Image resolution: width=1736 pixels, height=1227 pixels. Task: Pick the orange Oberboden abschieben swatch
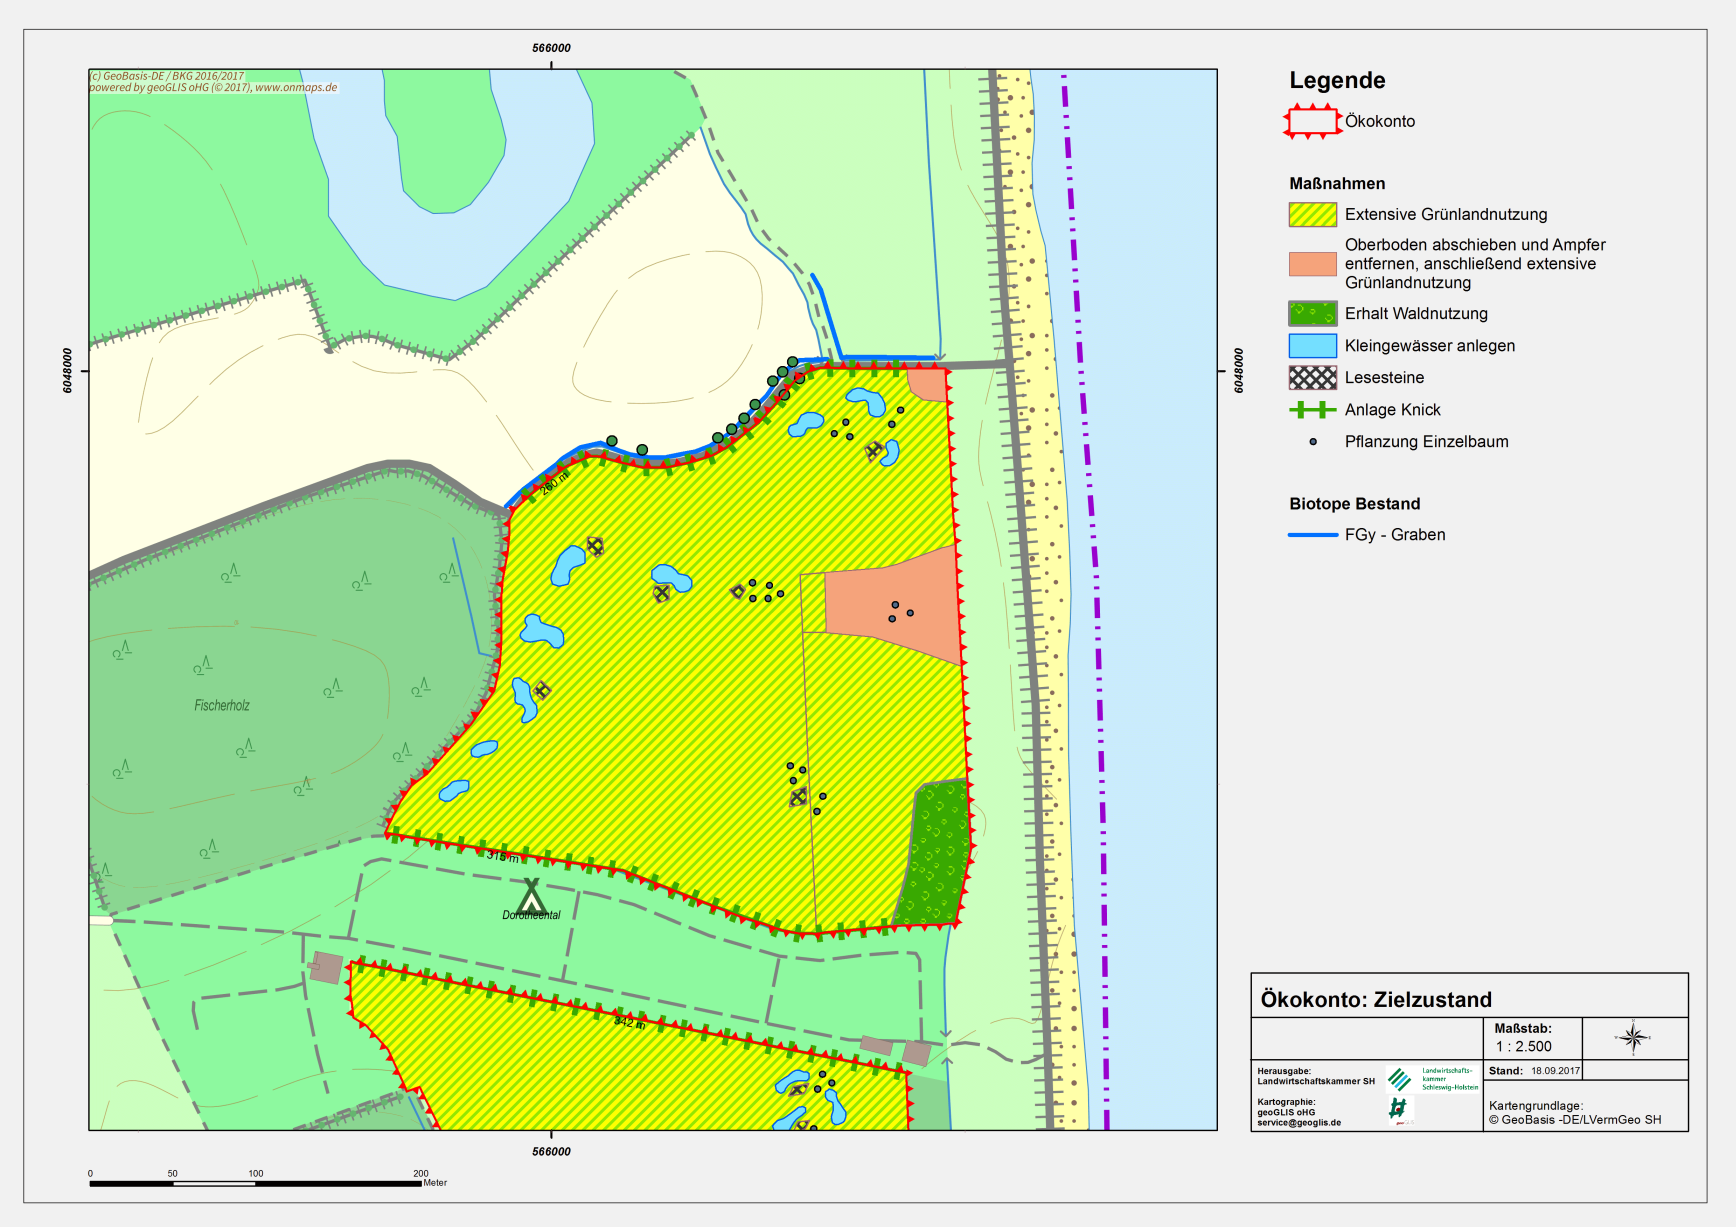point(1312,264)
